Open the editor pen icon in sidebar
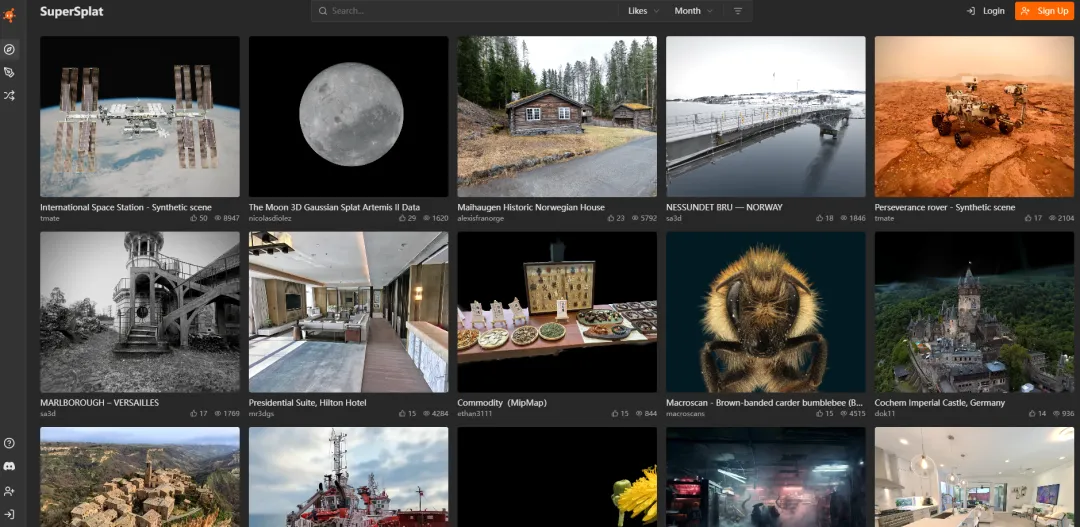 [9, 72]
